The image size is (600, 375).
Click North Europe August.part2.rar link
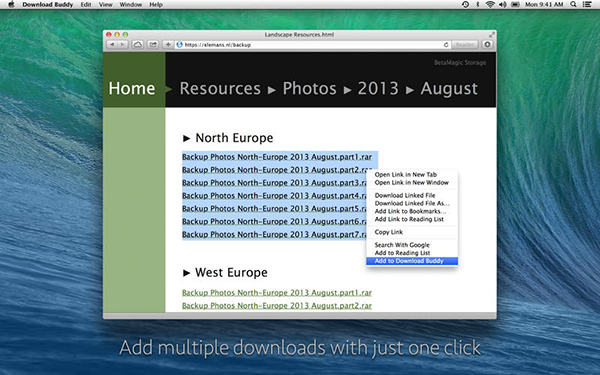(x=277, y=170)
